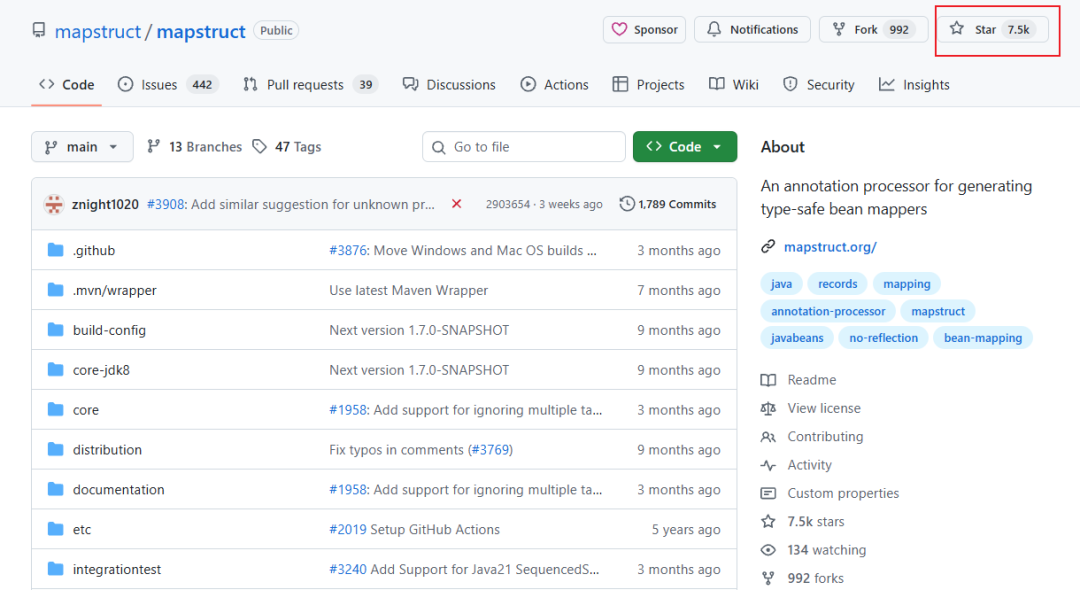The width and height of the screenshot is (1080, 590).
Task: Open the distribution folder
Action: tap(107, 450)
